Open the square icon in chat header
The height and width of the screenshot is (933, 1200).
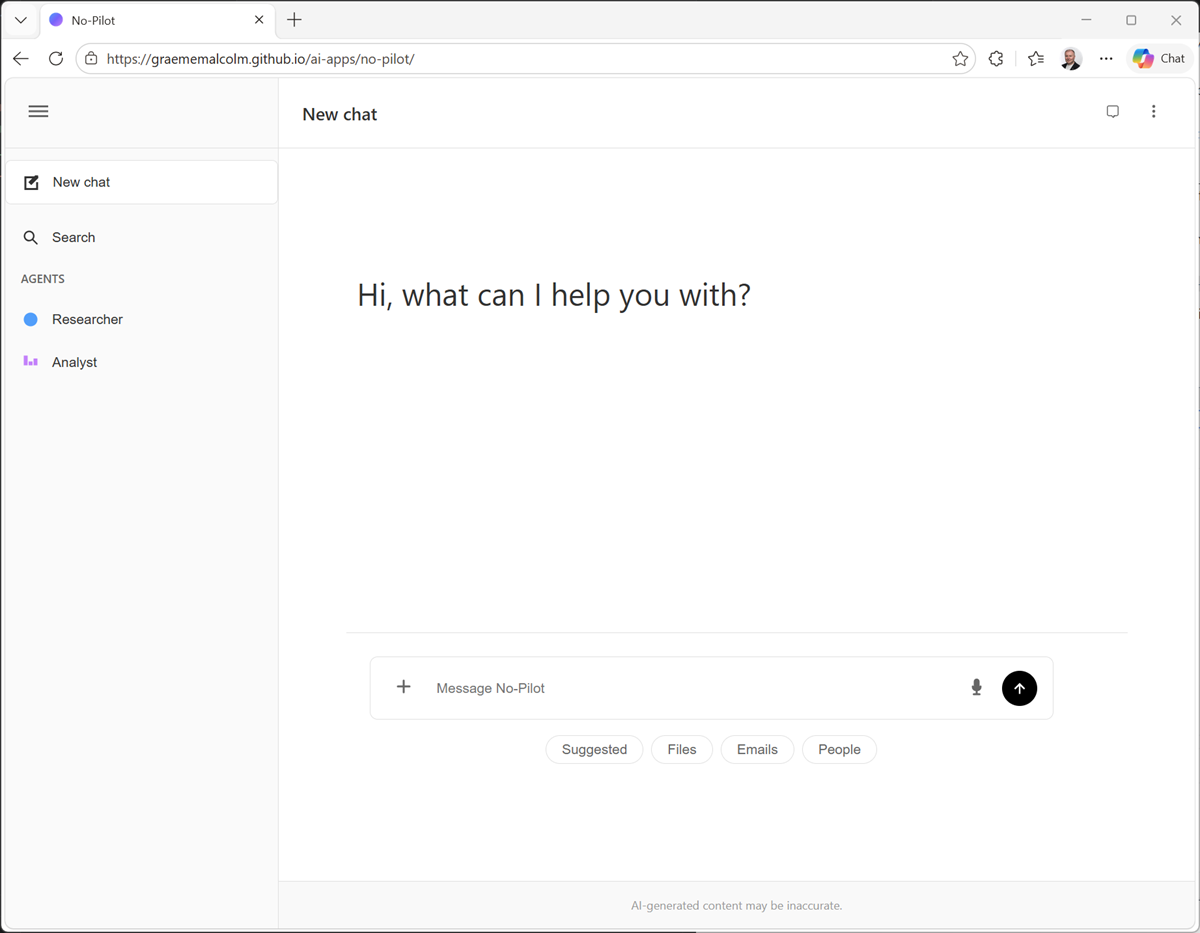[1112, 112]
